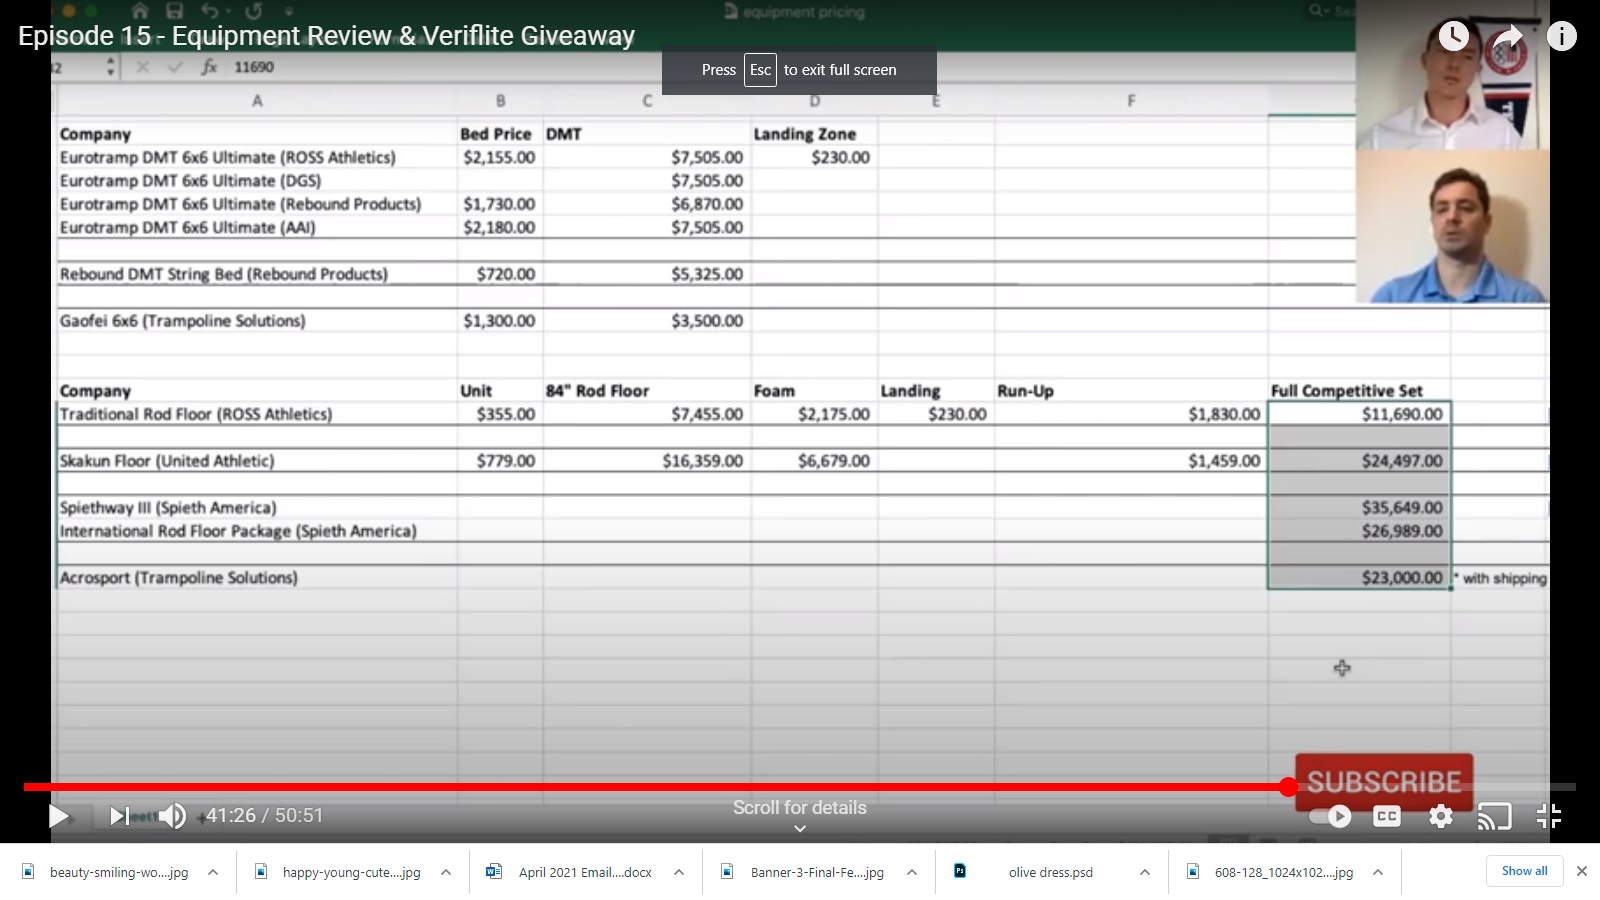
Task: Mute the video volume
Action: coord(173,816)
